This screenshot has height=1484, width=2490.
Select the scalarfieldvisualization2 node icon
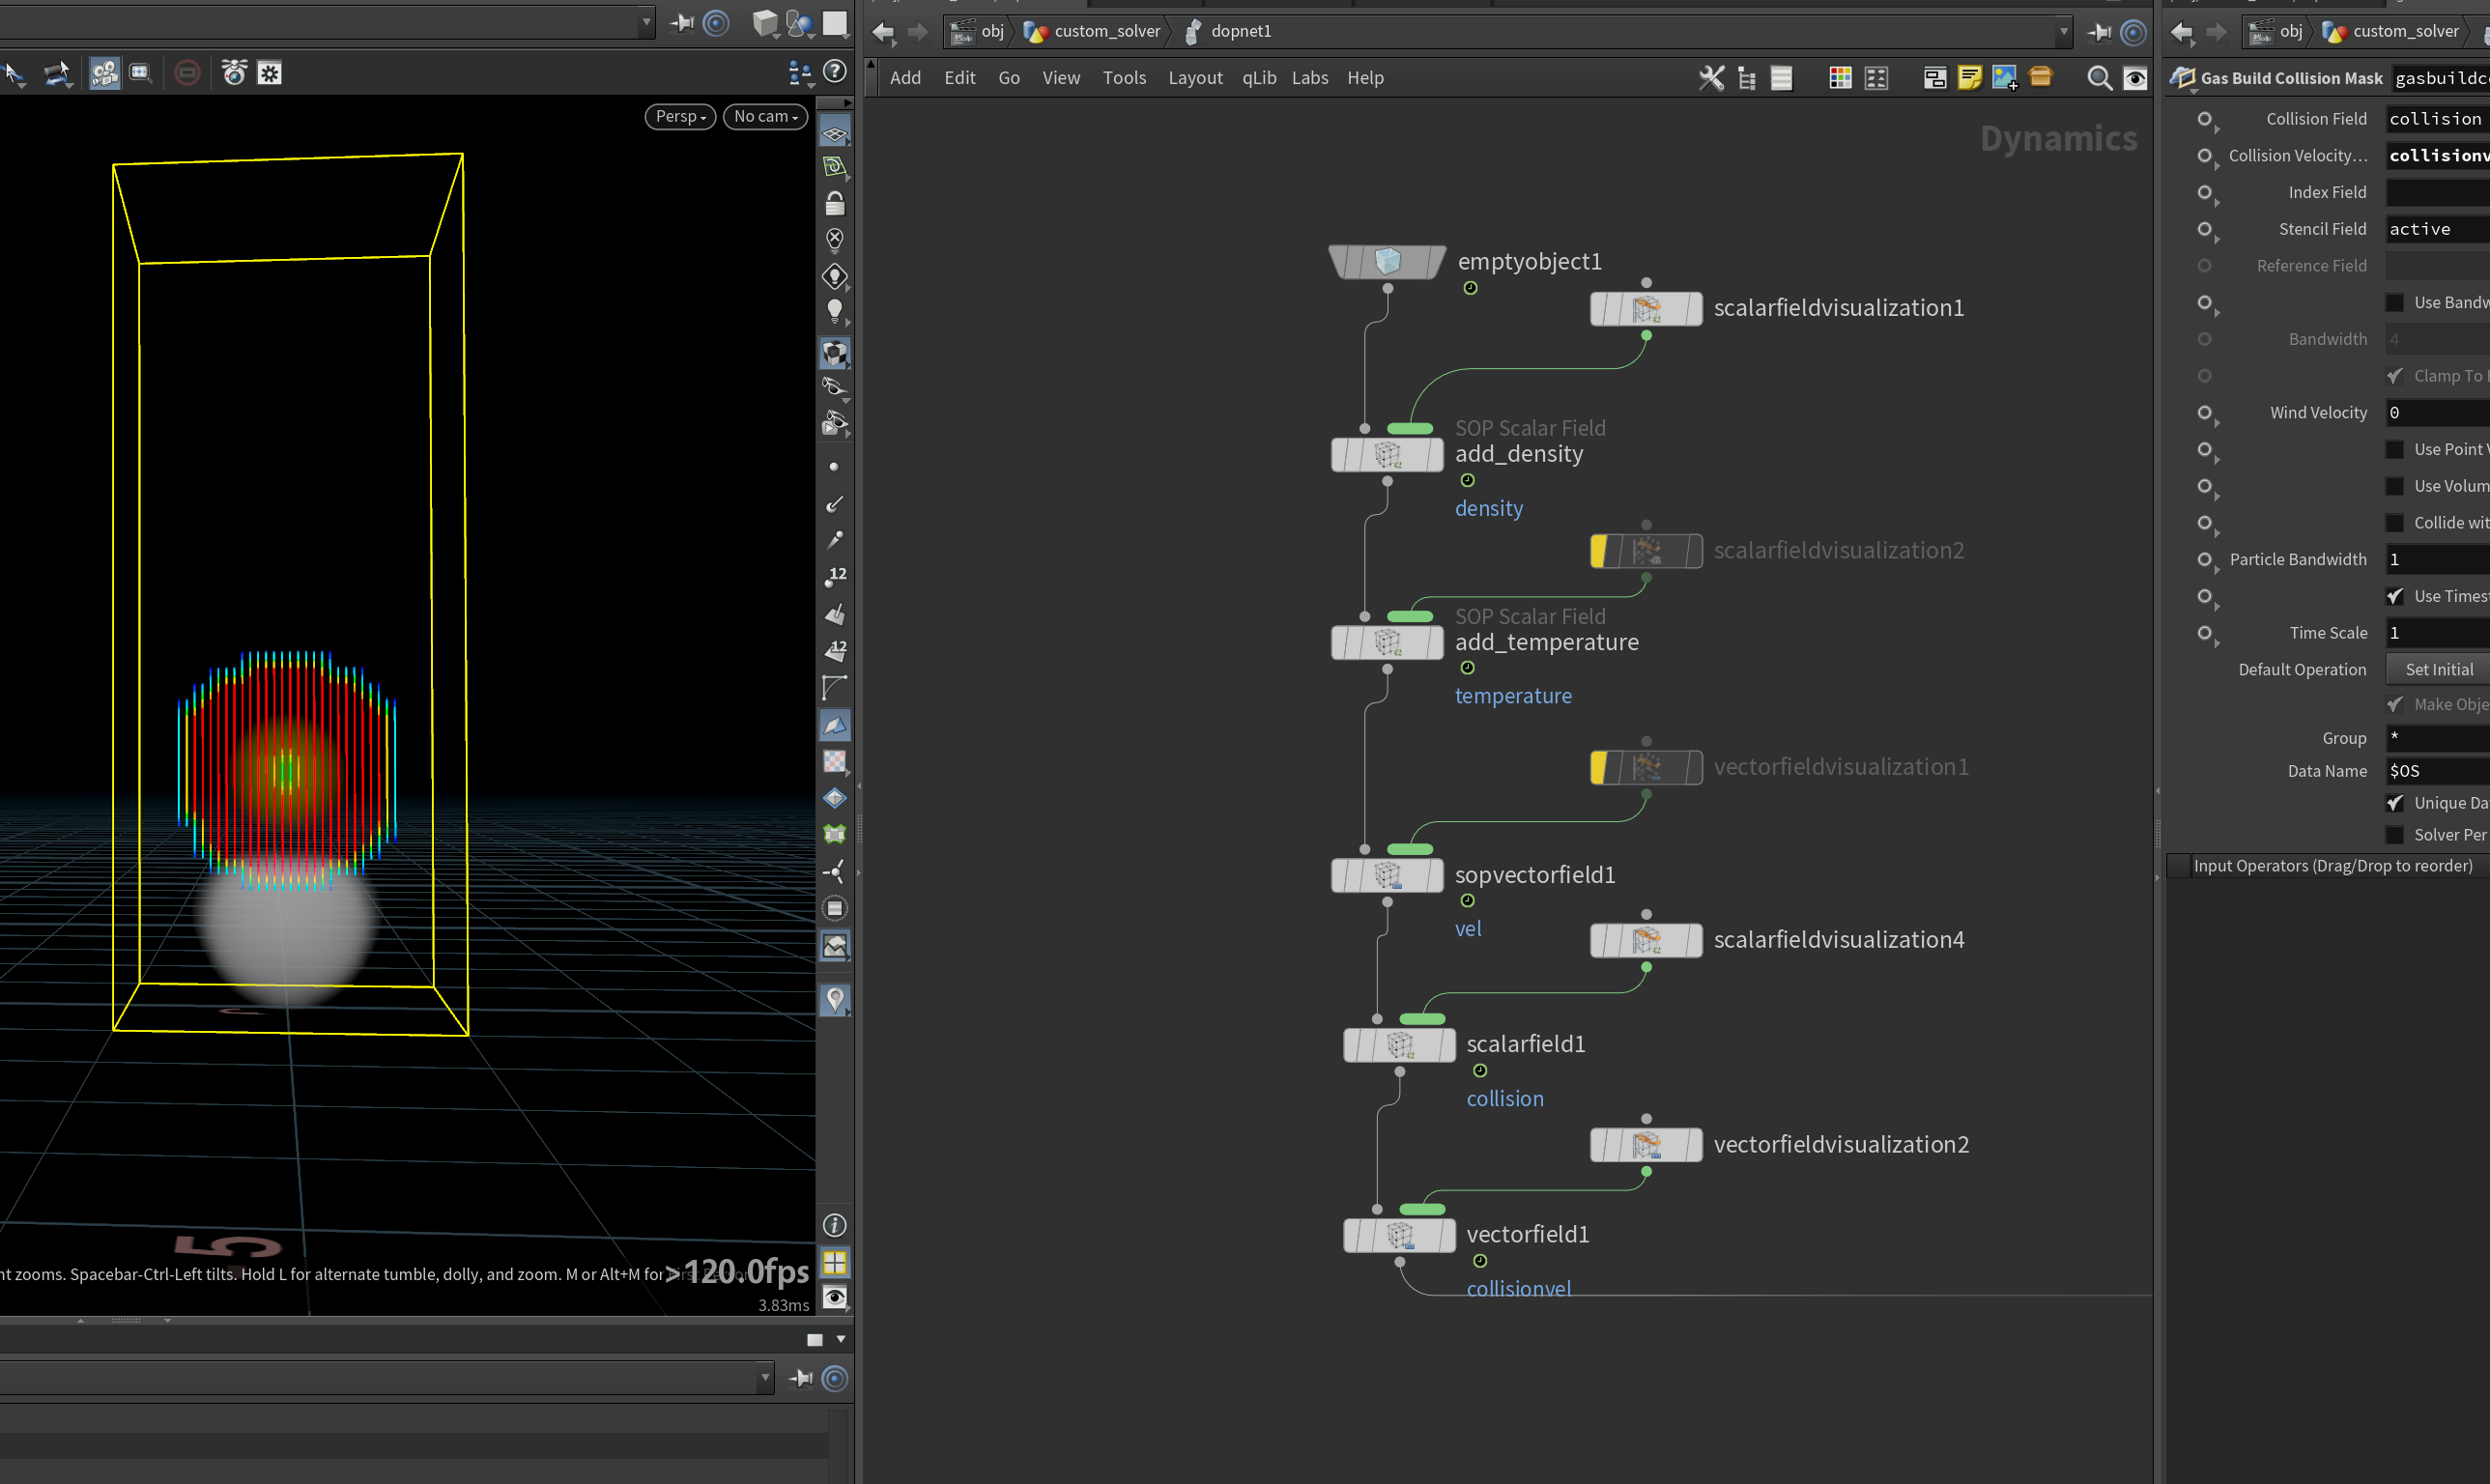1646,550
